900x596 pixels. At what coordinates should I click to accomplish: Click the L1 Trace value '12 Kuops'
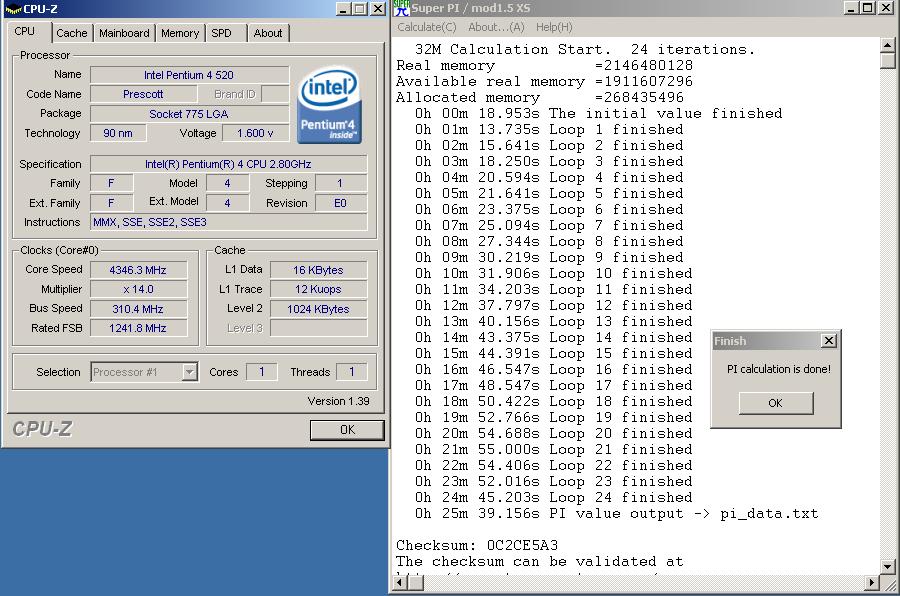[319, 289]
